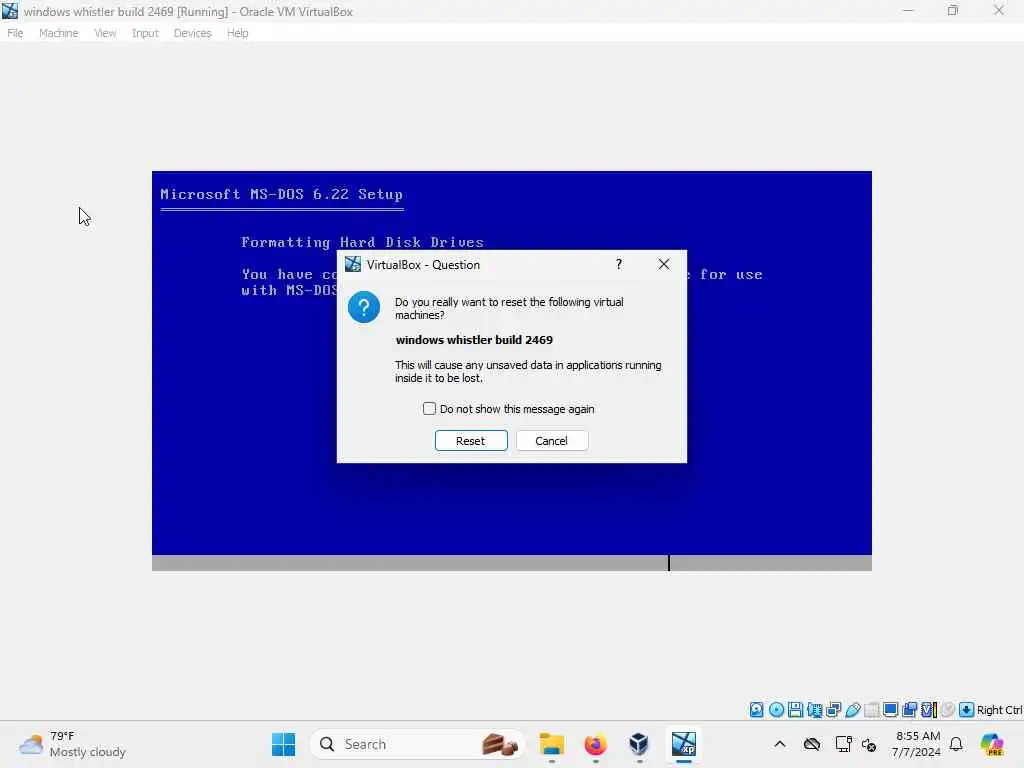
Task: Open File Explorer from the taskbar
Action: point(552,744)
